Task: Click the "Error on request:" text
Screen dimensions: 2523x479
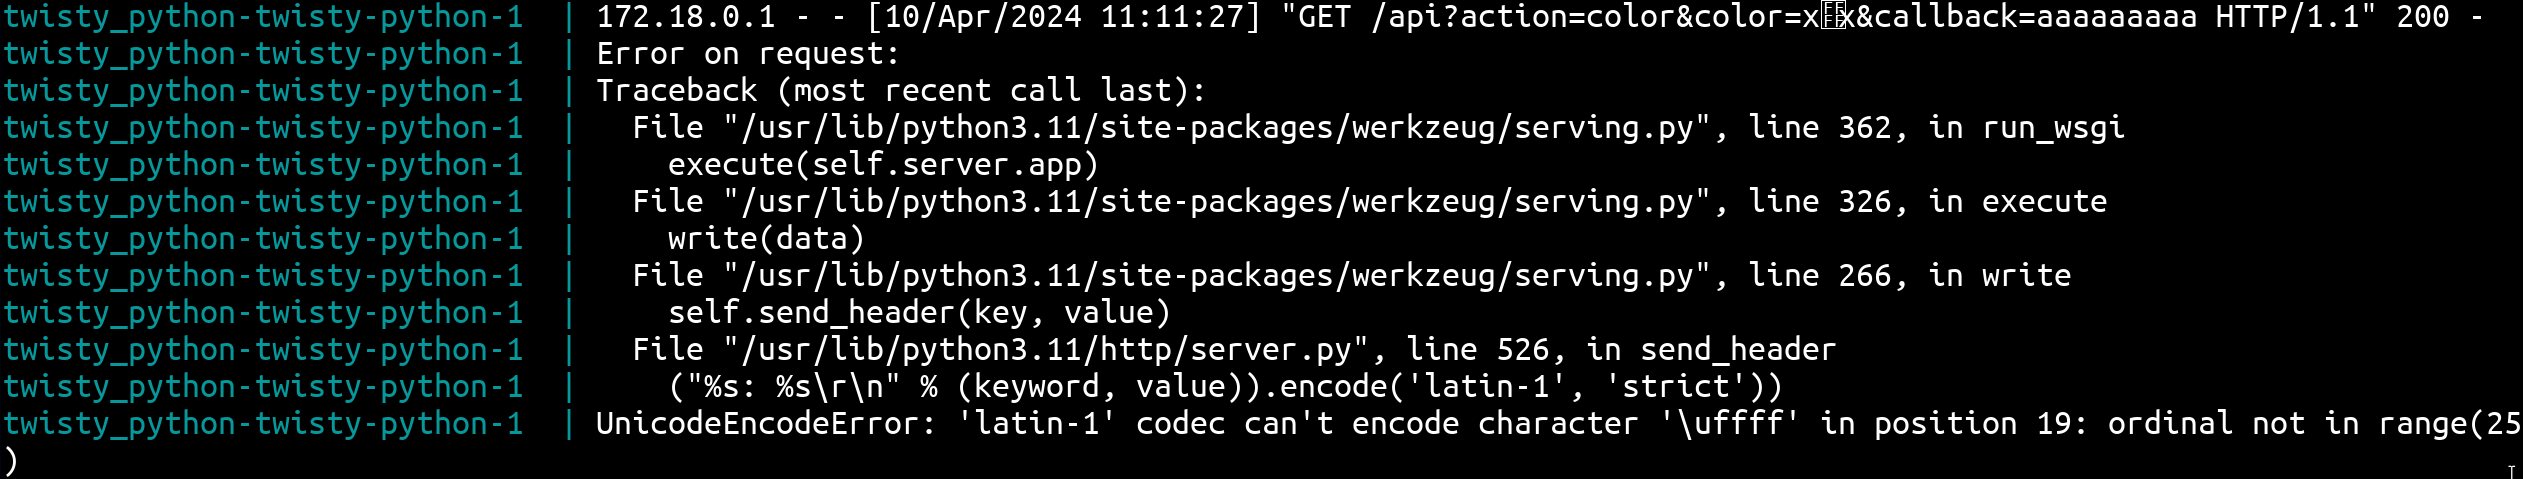Action: click(x=748, y=54)
